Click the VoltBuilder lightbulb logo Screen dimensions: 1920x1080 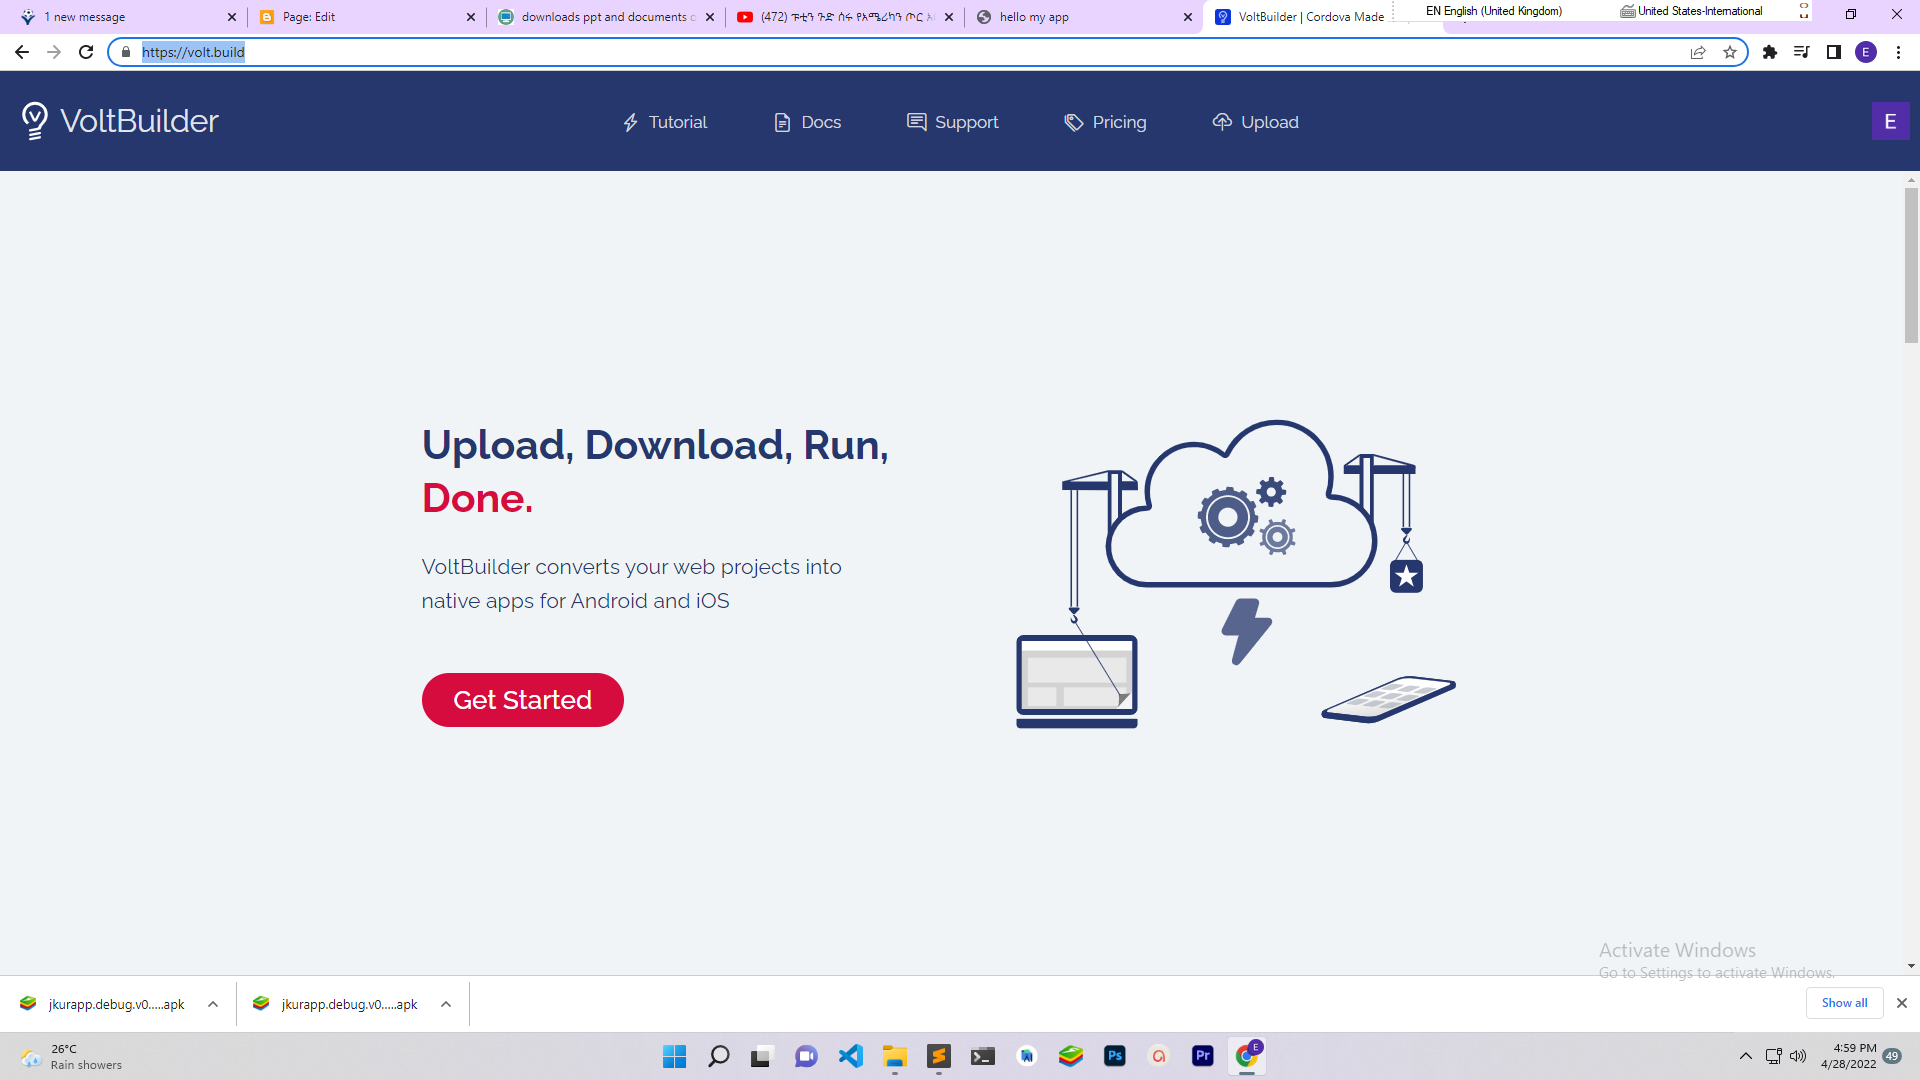(35, 121)
